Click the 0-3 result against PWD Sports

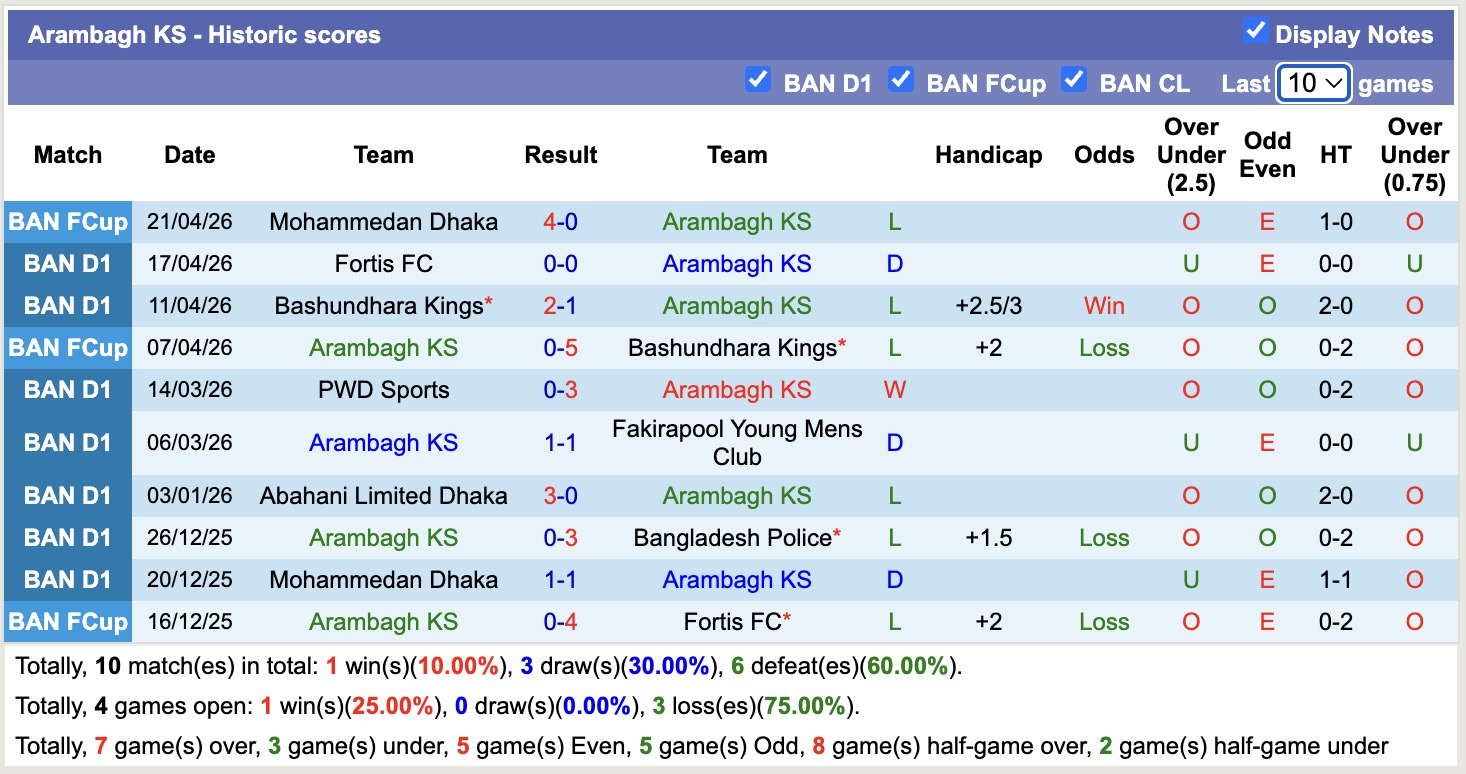[560, 390]
